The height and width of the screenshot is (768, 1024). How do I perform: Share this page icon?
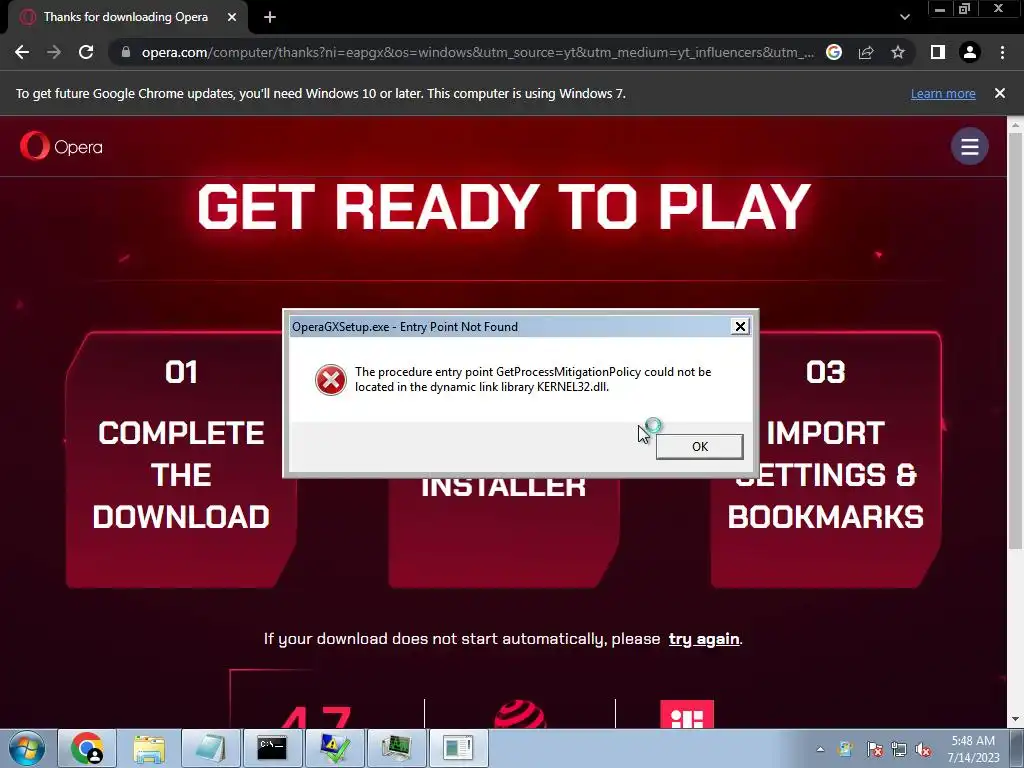pos(866,52)
